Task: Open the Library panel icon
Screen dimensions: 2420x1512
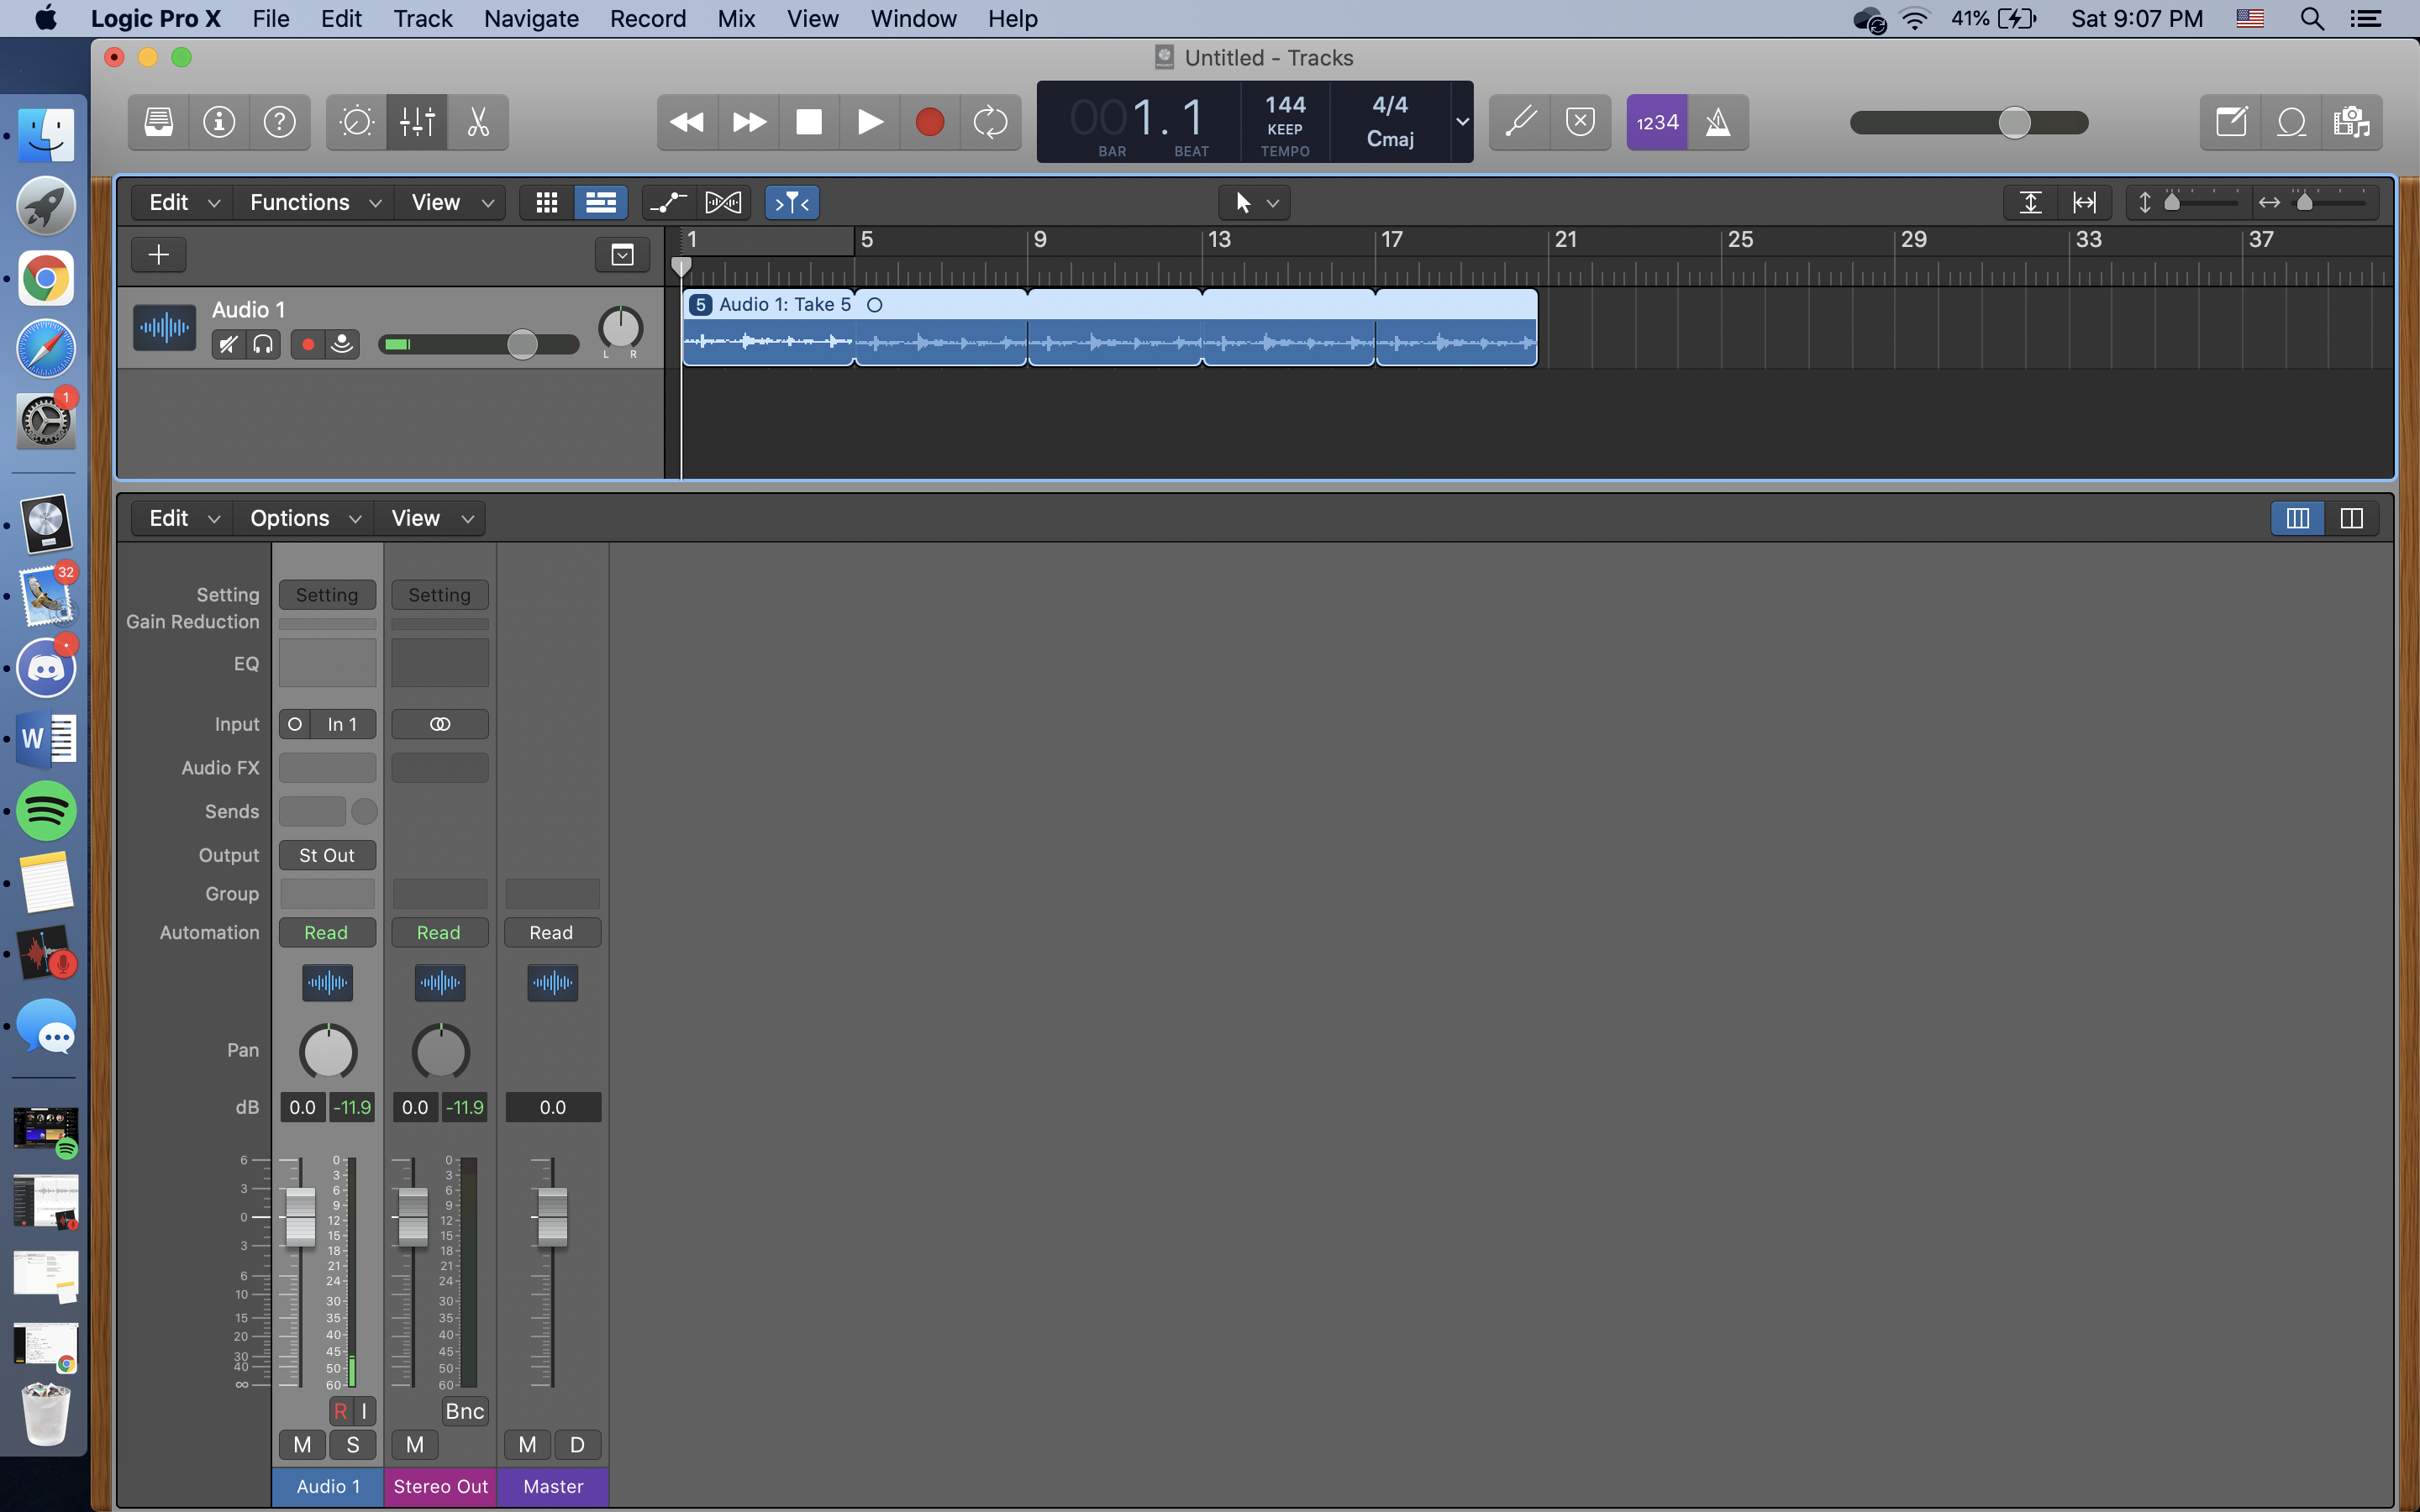Action: click(x=158, y=122)
